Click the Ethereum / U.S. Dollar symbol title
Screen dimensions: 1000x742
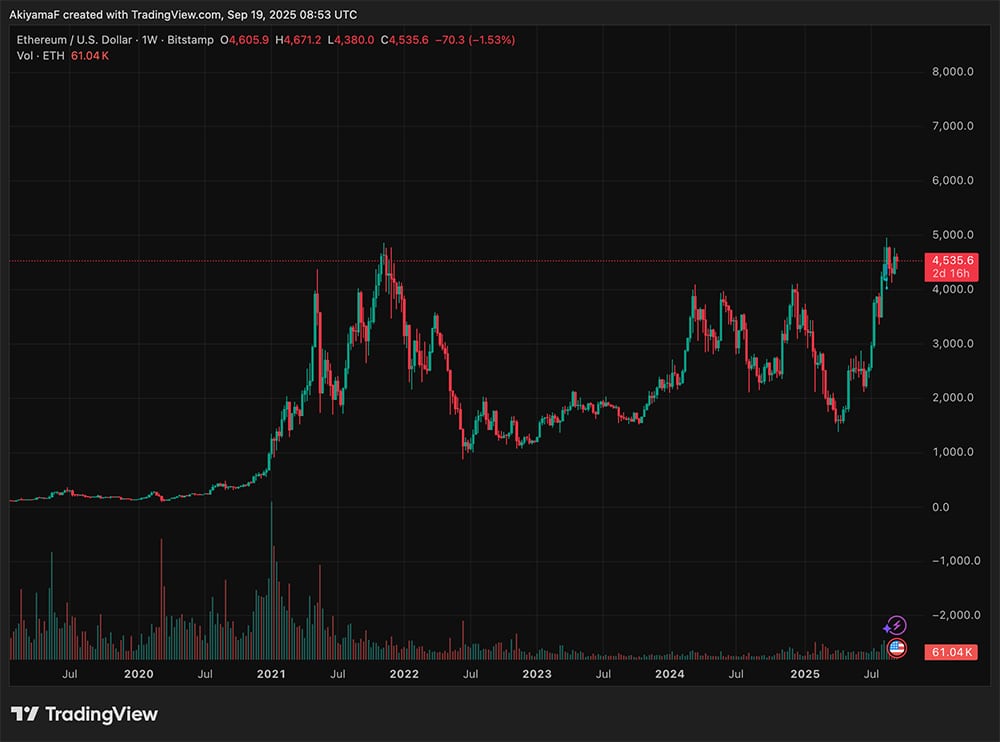[x=76, y=40]
